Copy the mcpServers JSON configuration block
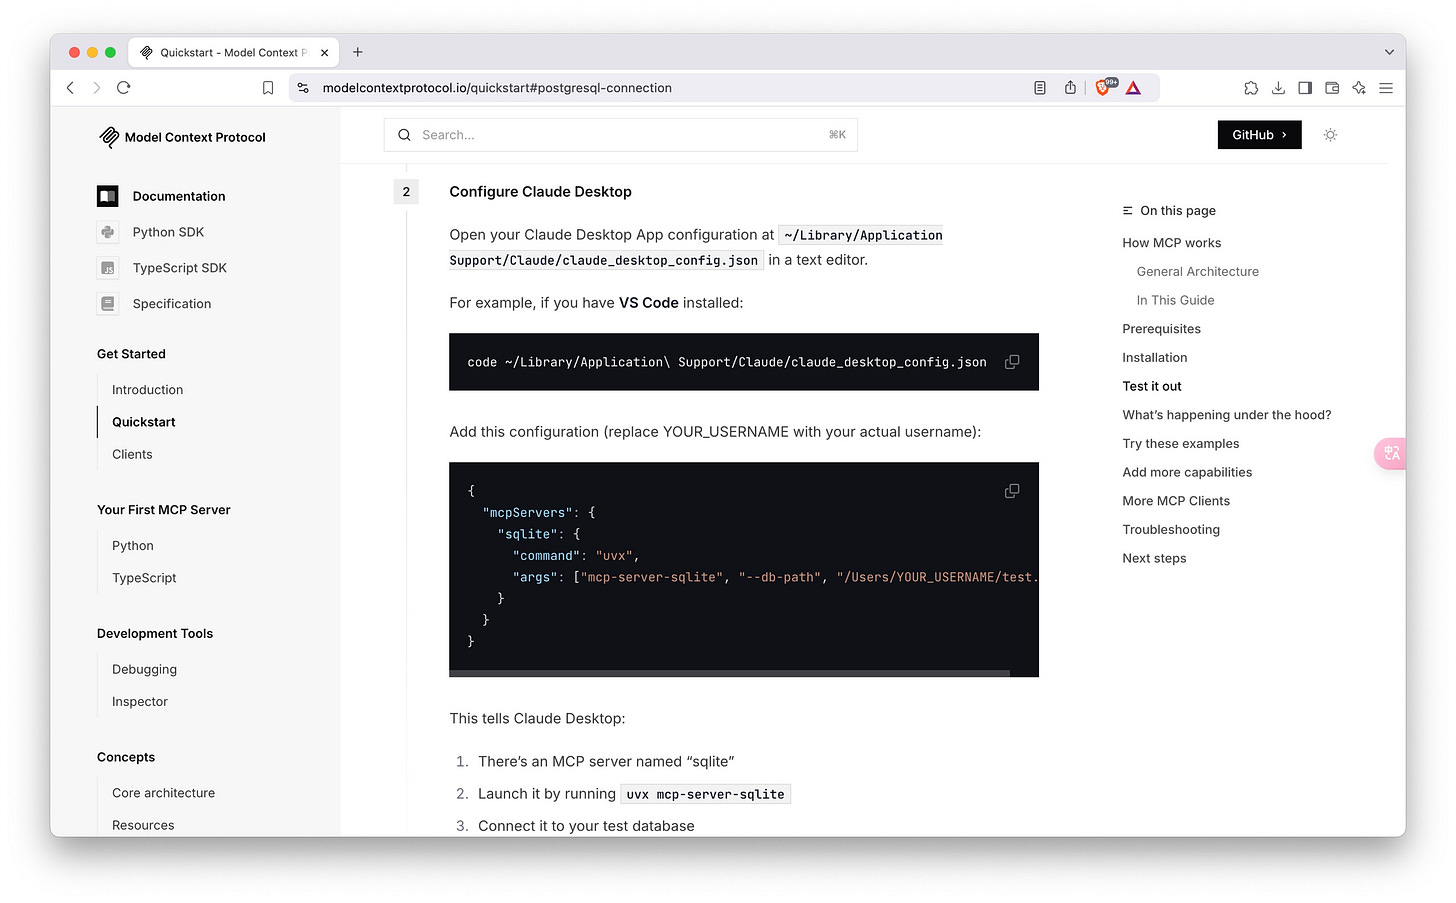 [1012, 491]
